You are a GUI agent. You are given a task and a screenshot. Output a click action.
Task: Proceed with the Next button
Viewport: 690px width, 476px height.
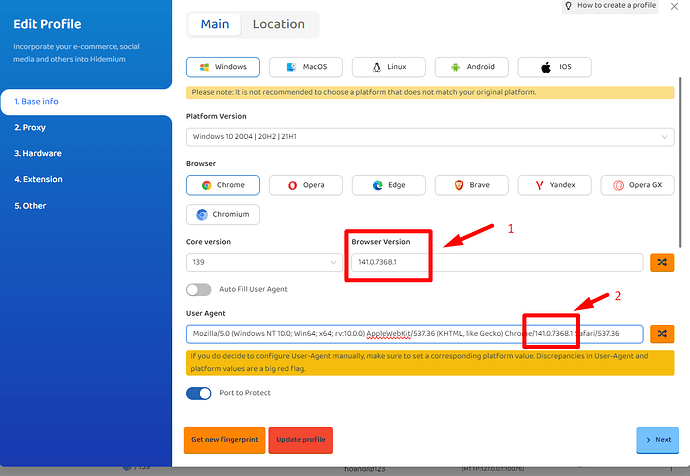pyautogui.click(x=657, y=440)
